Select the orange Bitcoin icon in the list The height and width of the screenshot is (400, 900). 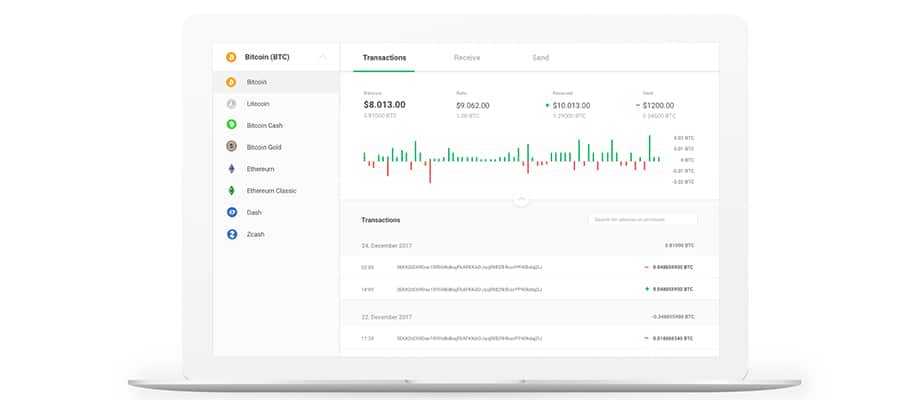click(x=231, y=82)
